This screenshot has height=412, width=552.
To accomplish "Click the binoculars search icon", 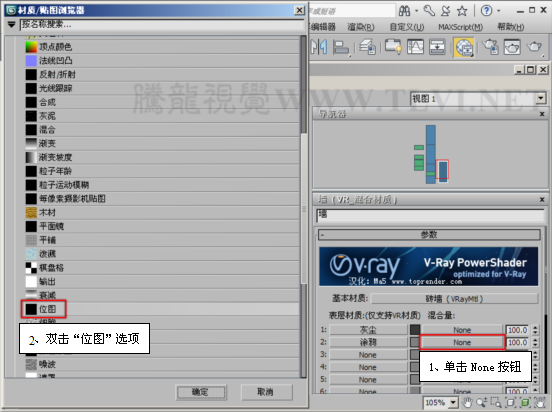I will pos(404,11).
